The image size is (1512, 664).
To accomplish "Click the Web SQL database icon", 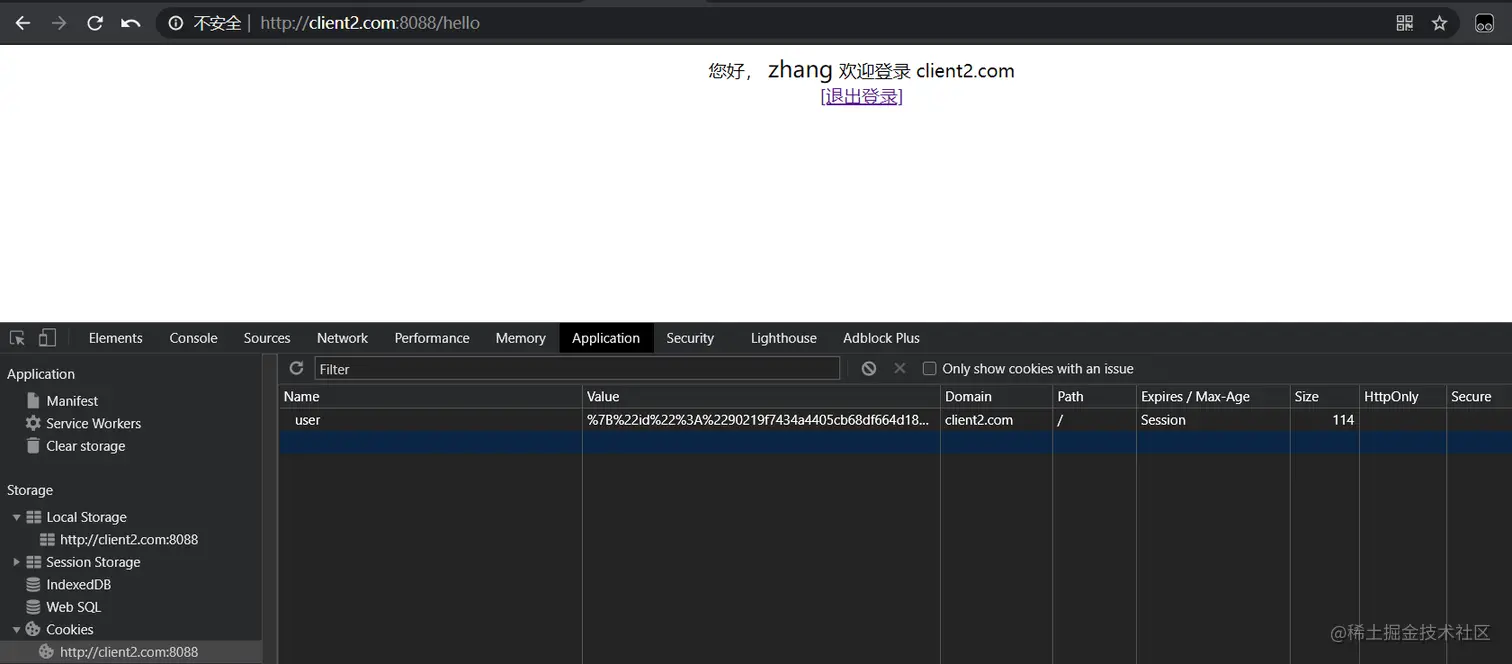I will [x=33, y=607].
